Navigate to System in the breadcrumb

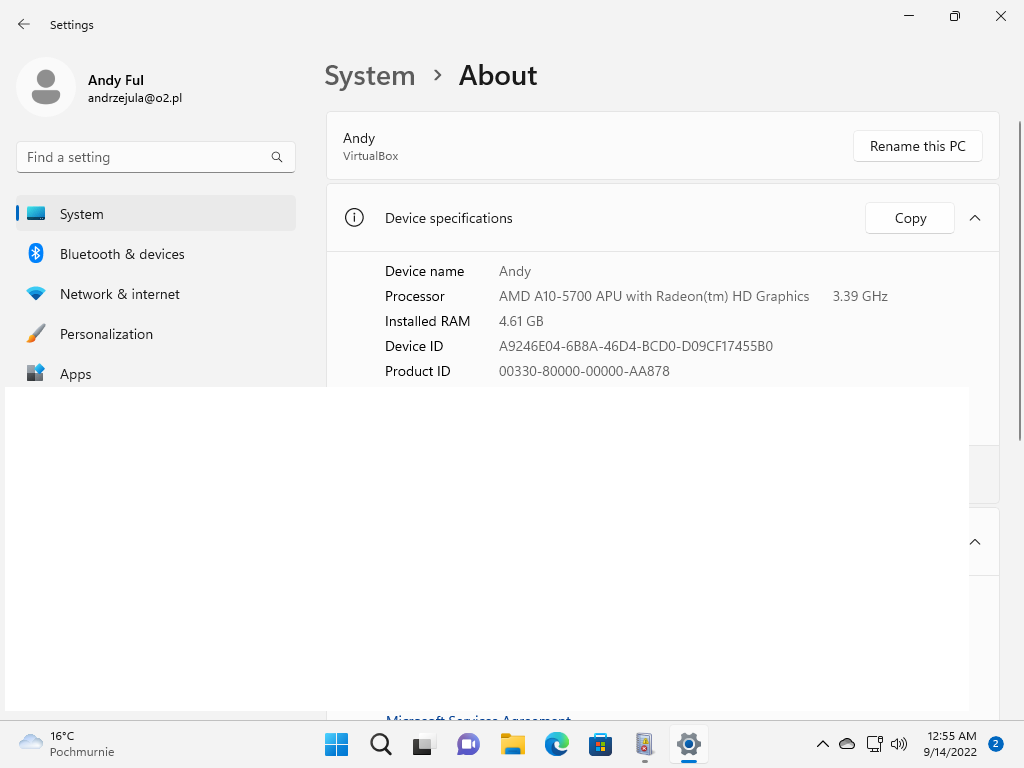click(370, 76)
